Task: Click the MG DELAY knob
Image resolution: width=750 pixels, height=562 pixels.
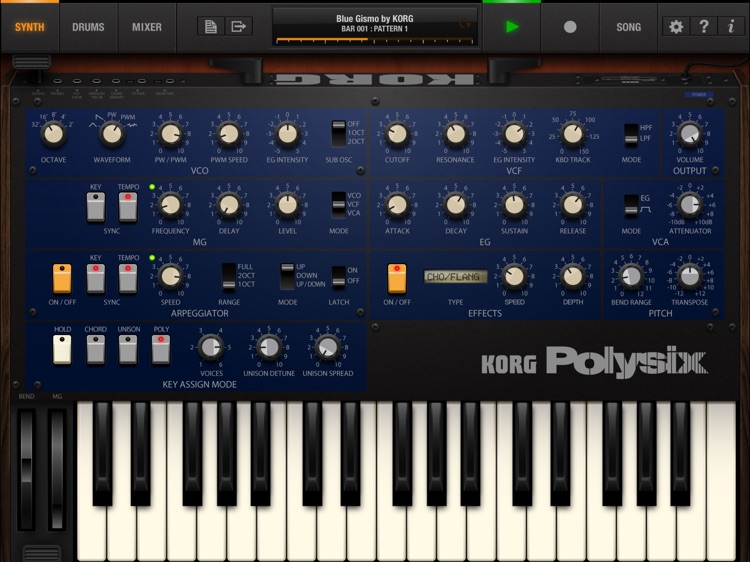Action: (229, 205)
